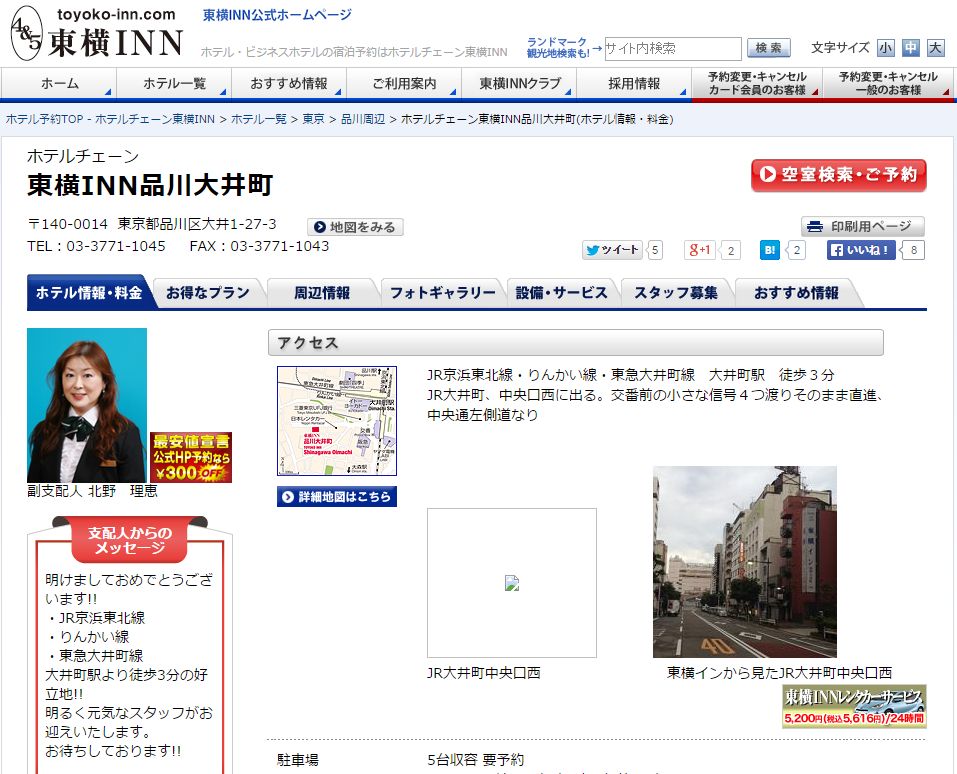
Task: Click the 最安値宣言 ¥300 OFF banner
Action: pyautogui.click(x=191, y=457)
